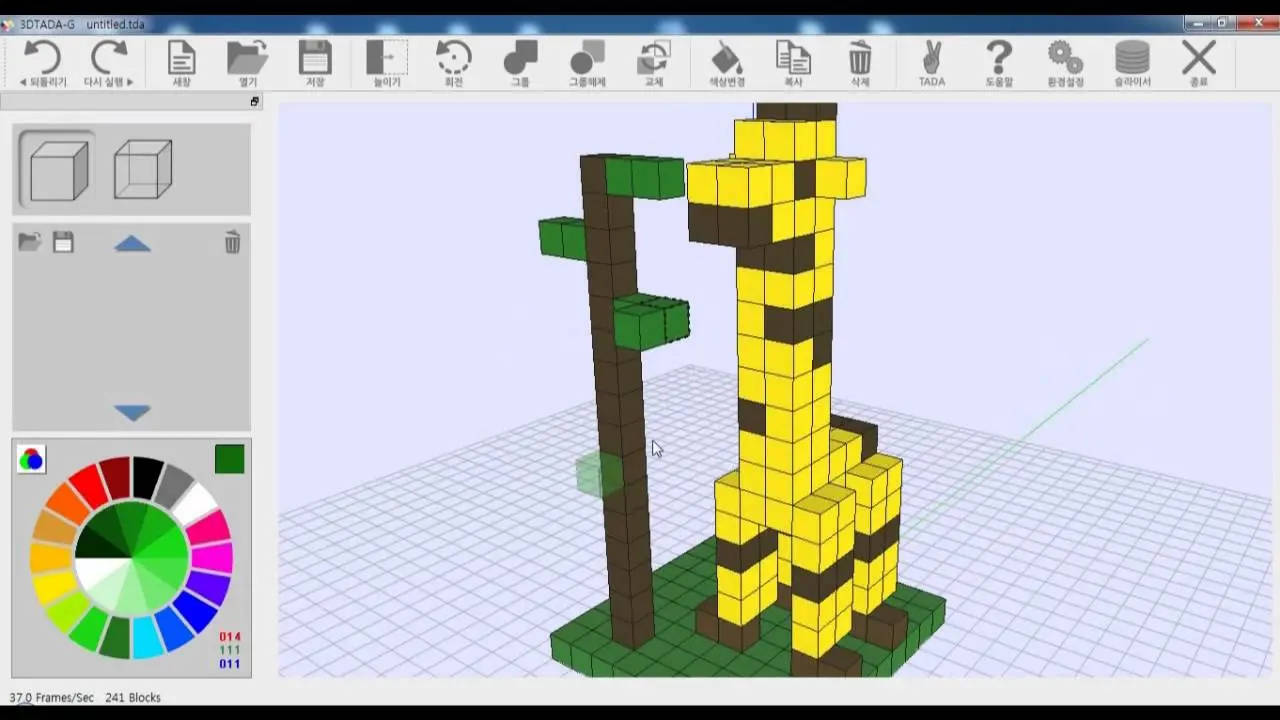Pick gray on the outer color ring
Image resolution: width=1280 pixels, height=720 pixels.
coord(175,485)
